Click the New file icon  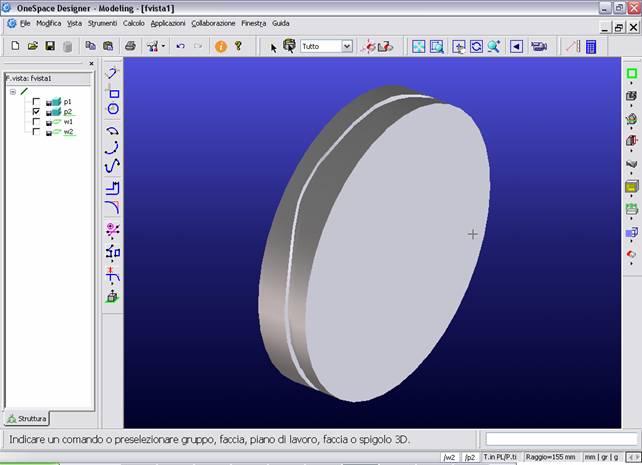(x=15, y=46)
